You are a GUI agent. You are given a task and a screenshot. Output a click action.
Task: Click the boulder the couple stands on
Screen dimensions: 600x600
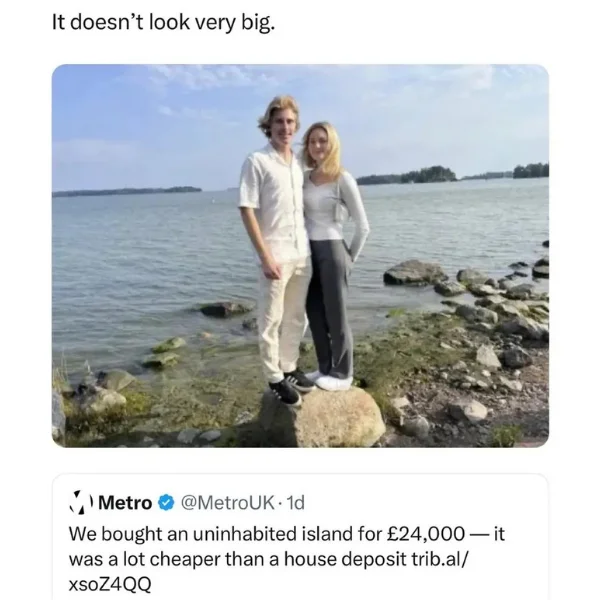click(x=322, y=417)
